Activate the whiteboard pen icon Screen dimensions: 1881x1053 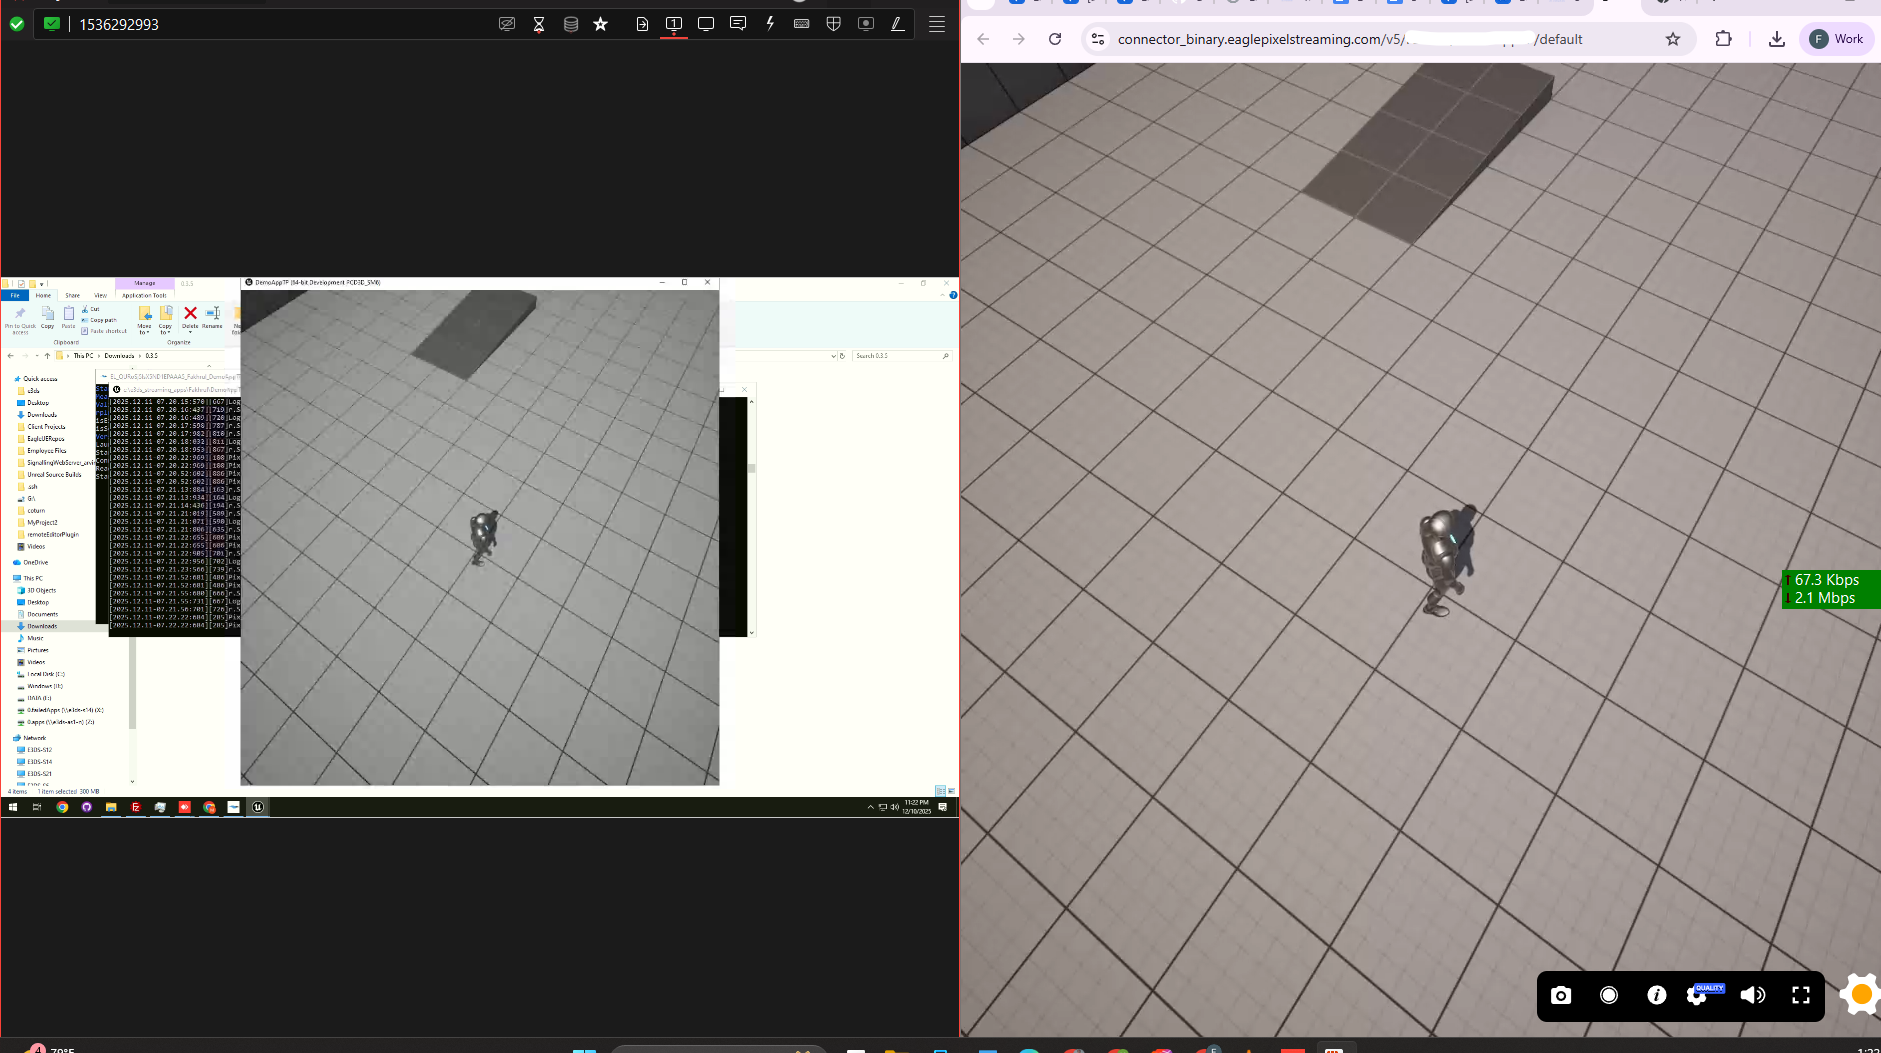(898, 24)
